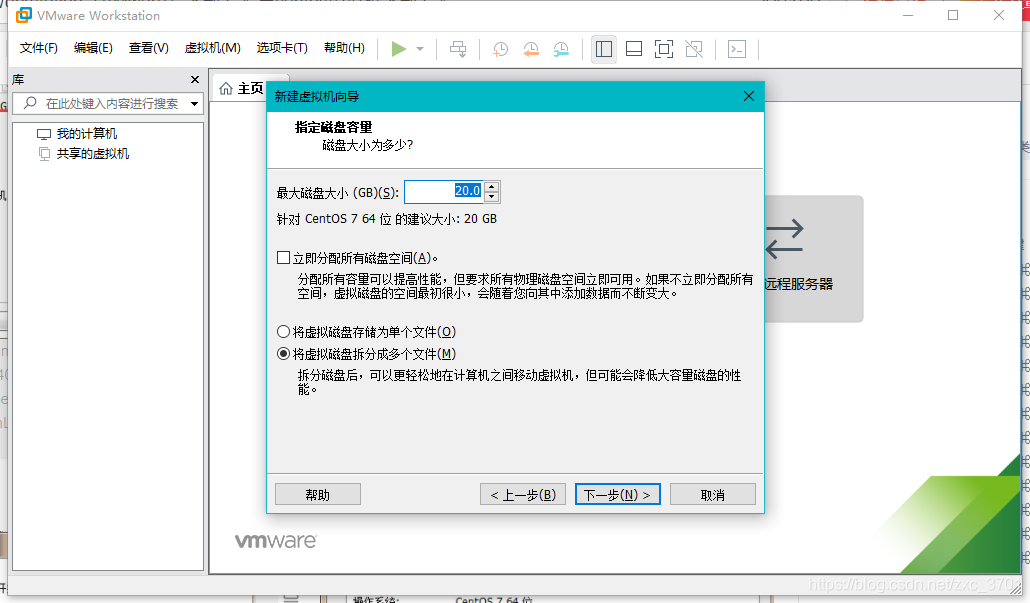The height and width of the screenshot is (603, 1030).
Task: Revert to the latest snapshot
Action: click(x=530, y=48)
